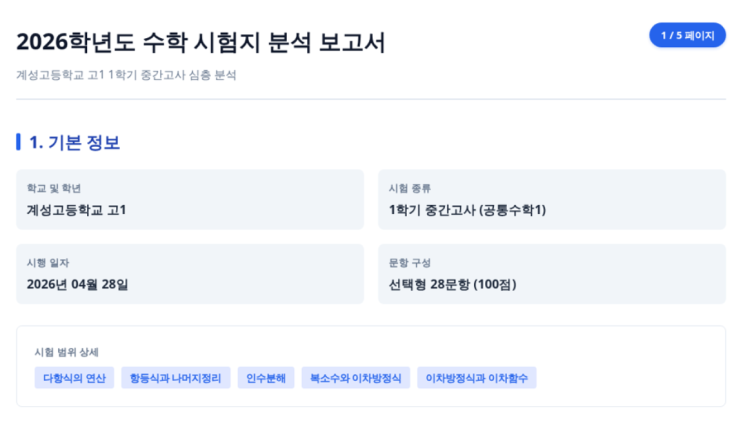Screen dimensions: 743x421
Task: Click the "문항 구성" field label
Action: (410, 262)
